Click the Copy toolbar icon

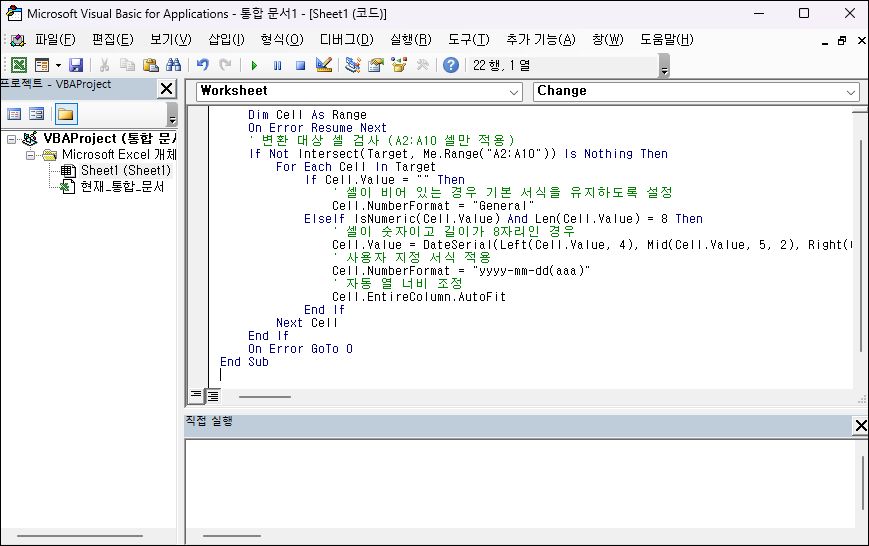coord(127,65)
